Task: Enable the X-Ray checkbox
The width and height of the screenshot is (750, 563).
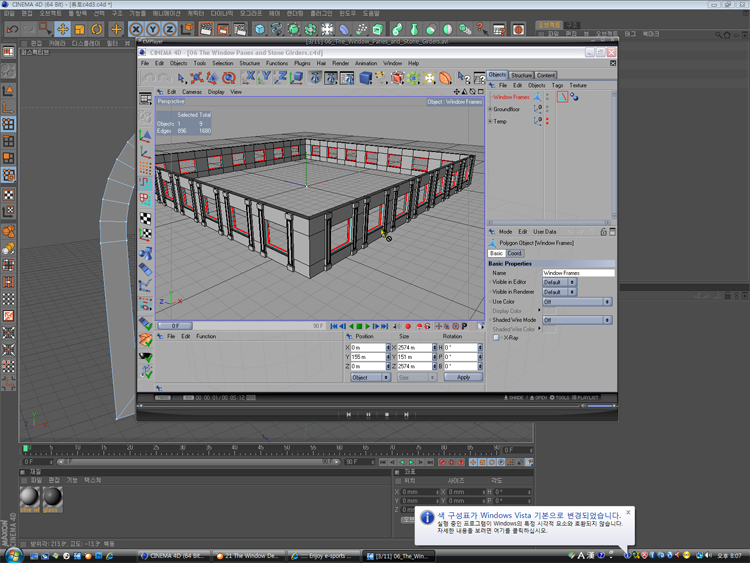Action: 496,338
